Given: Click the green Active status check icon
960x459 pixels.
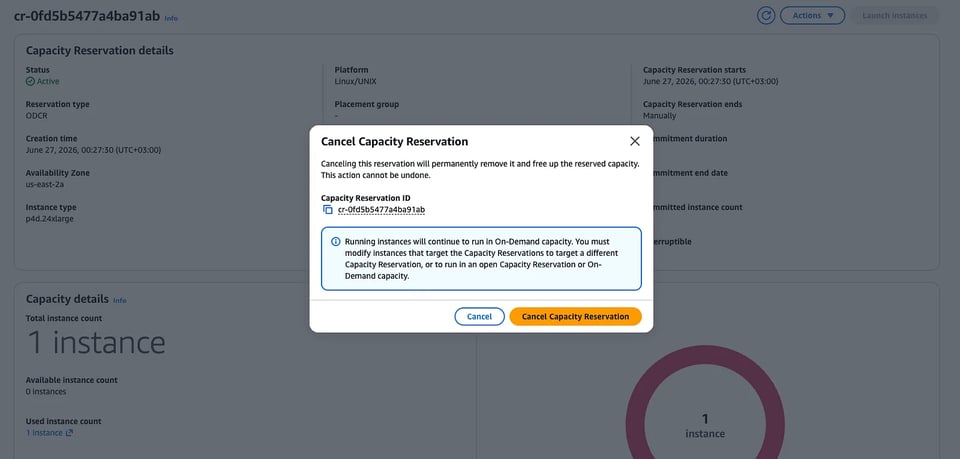Looking at the screenshot, I should [31, 81].
